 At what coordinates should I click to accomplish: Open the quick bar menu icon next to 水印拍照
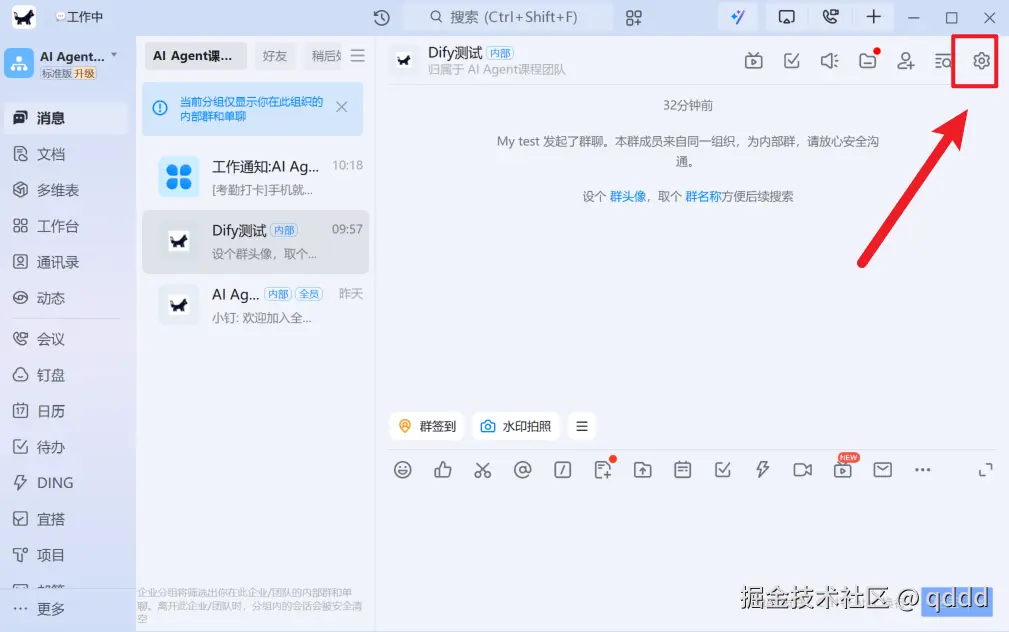click(582, 426)
